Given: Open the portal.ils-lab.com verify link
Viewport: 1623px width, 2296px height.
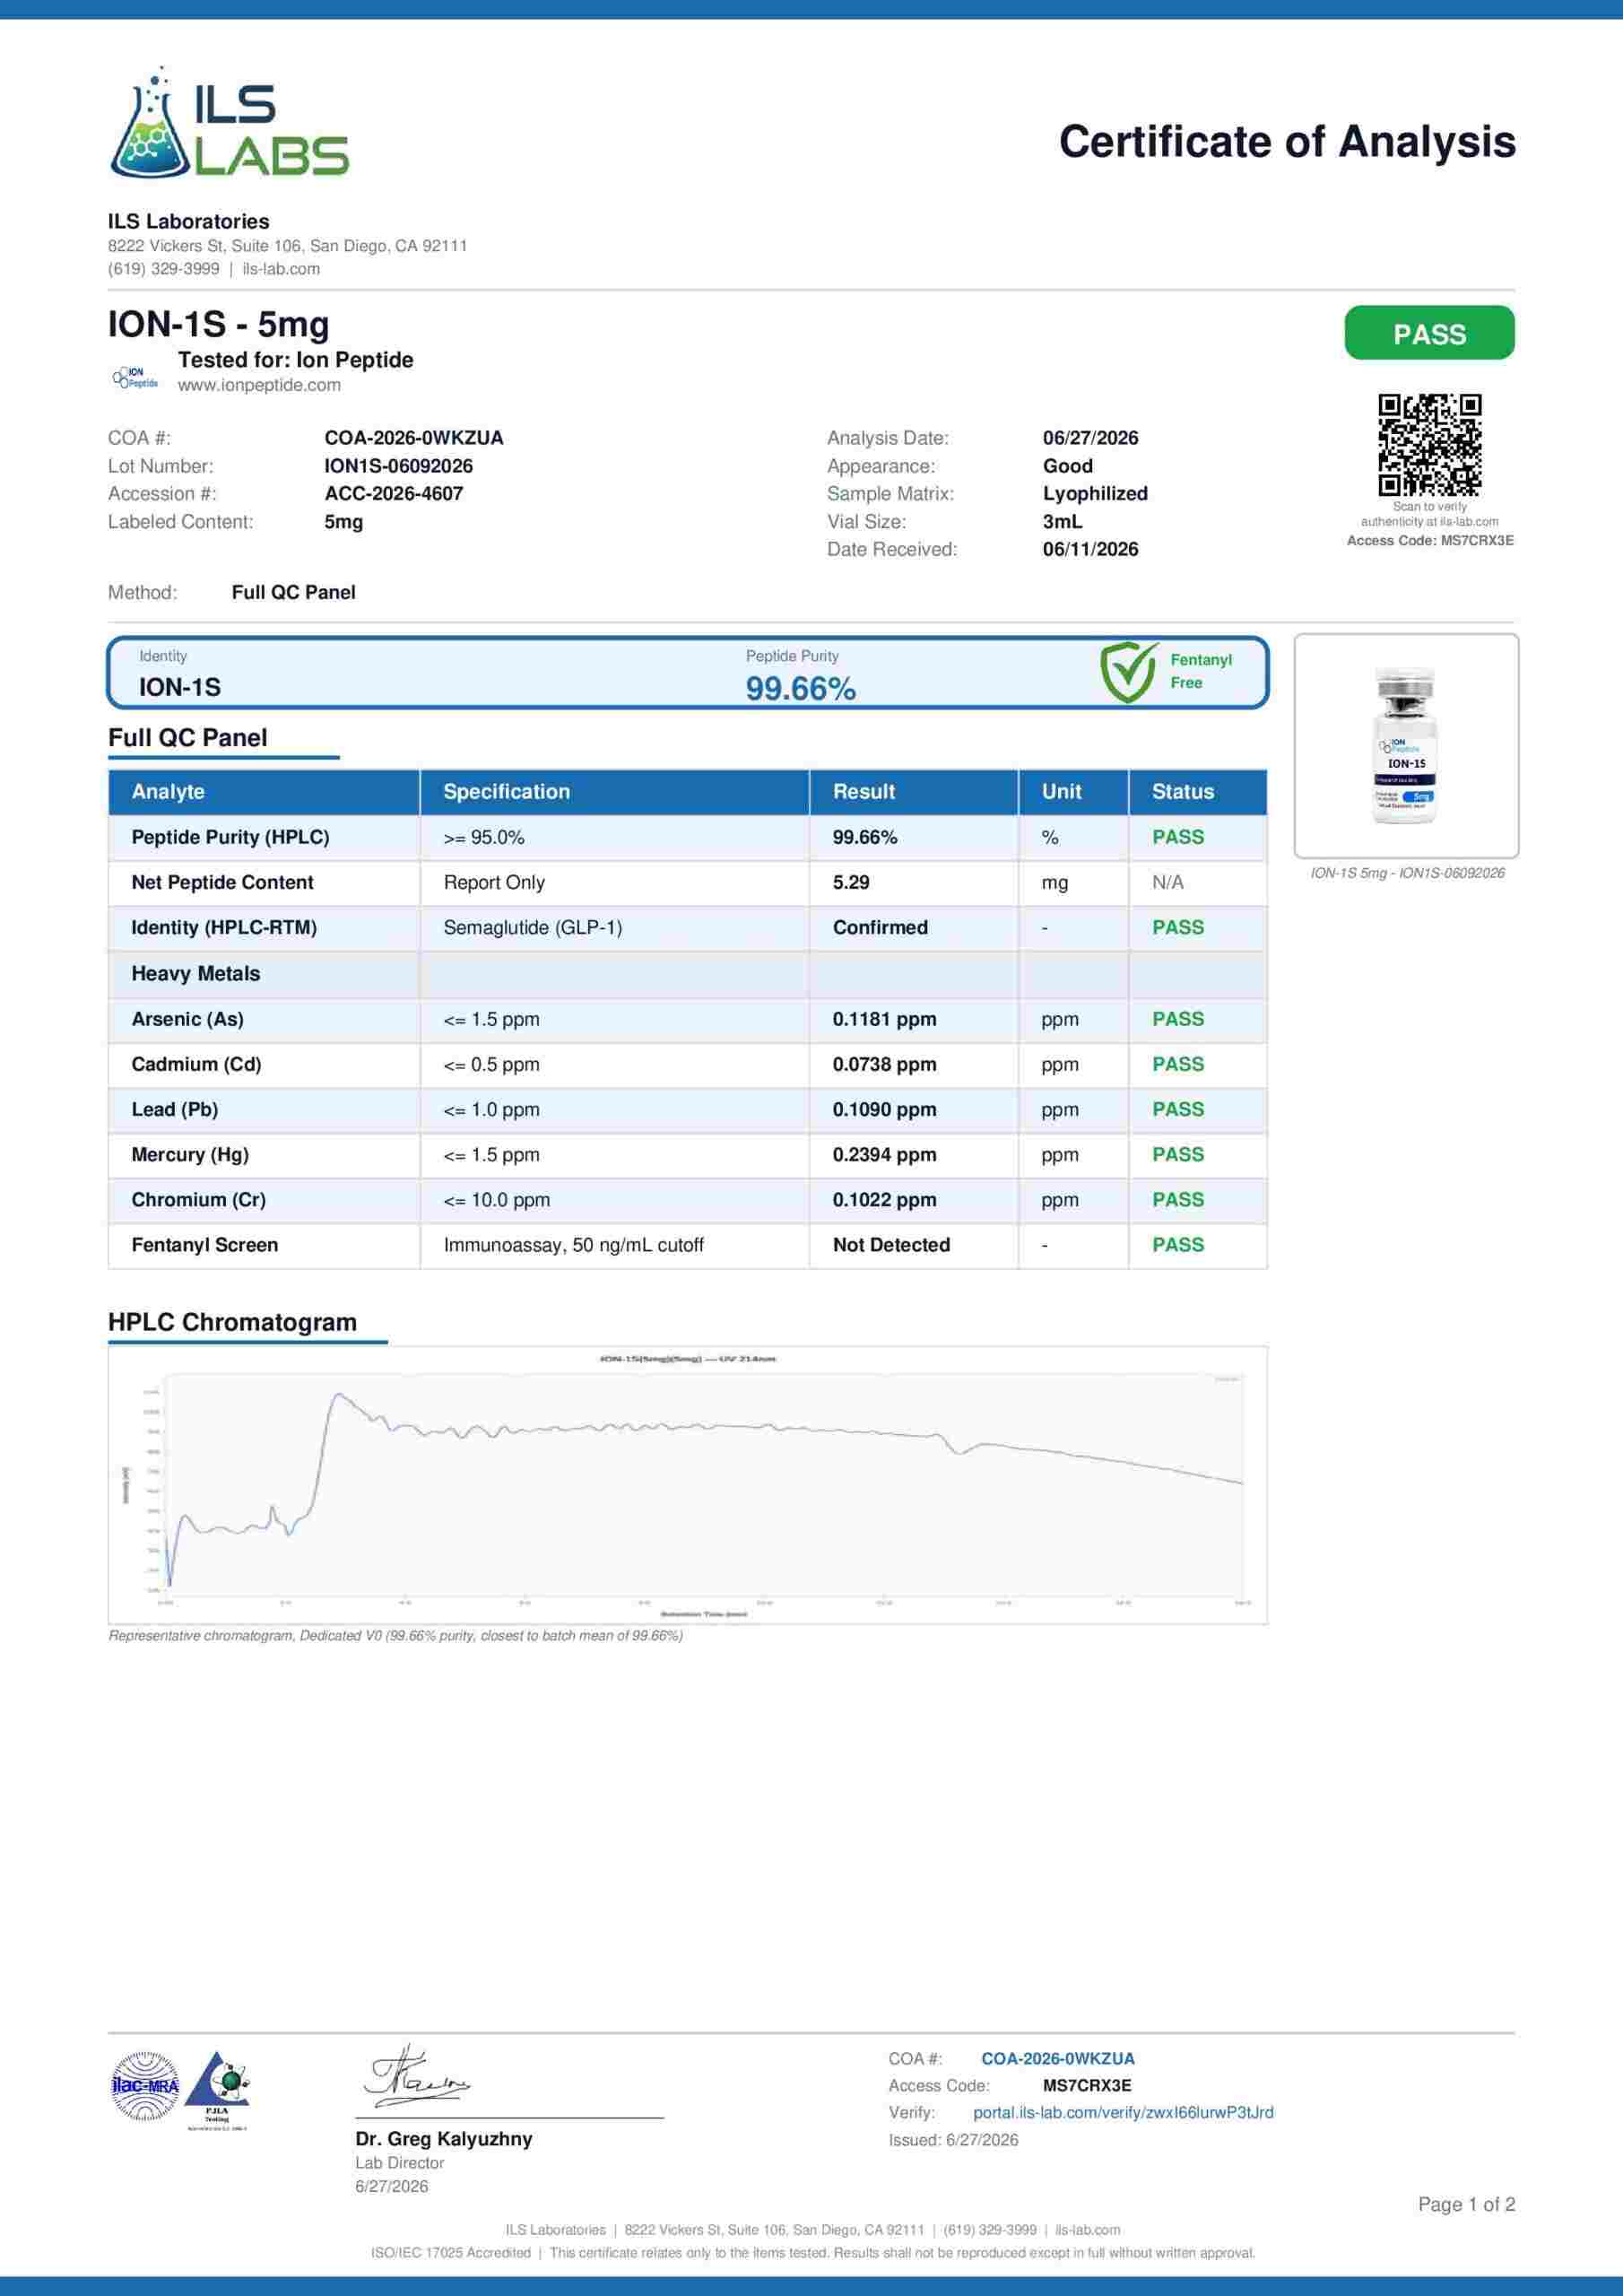Looking at the screenshot, I should tap(1123, 2112).
